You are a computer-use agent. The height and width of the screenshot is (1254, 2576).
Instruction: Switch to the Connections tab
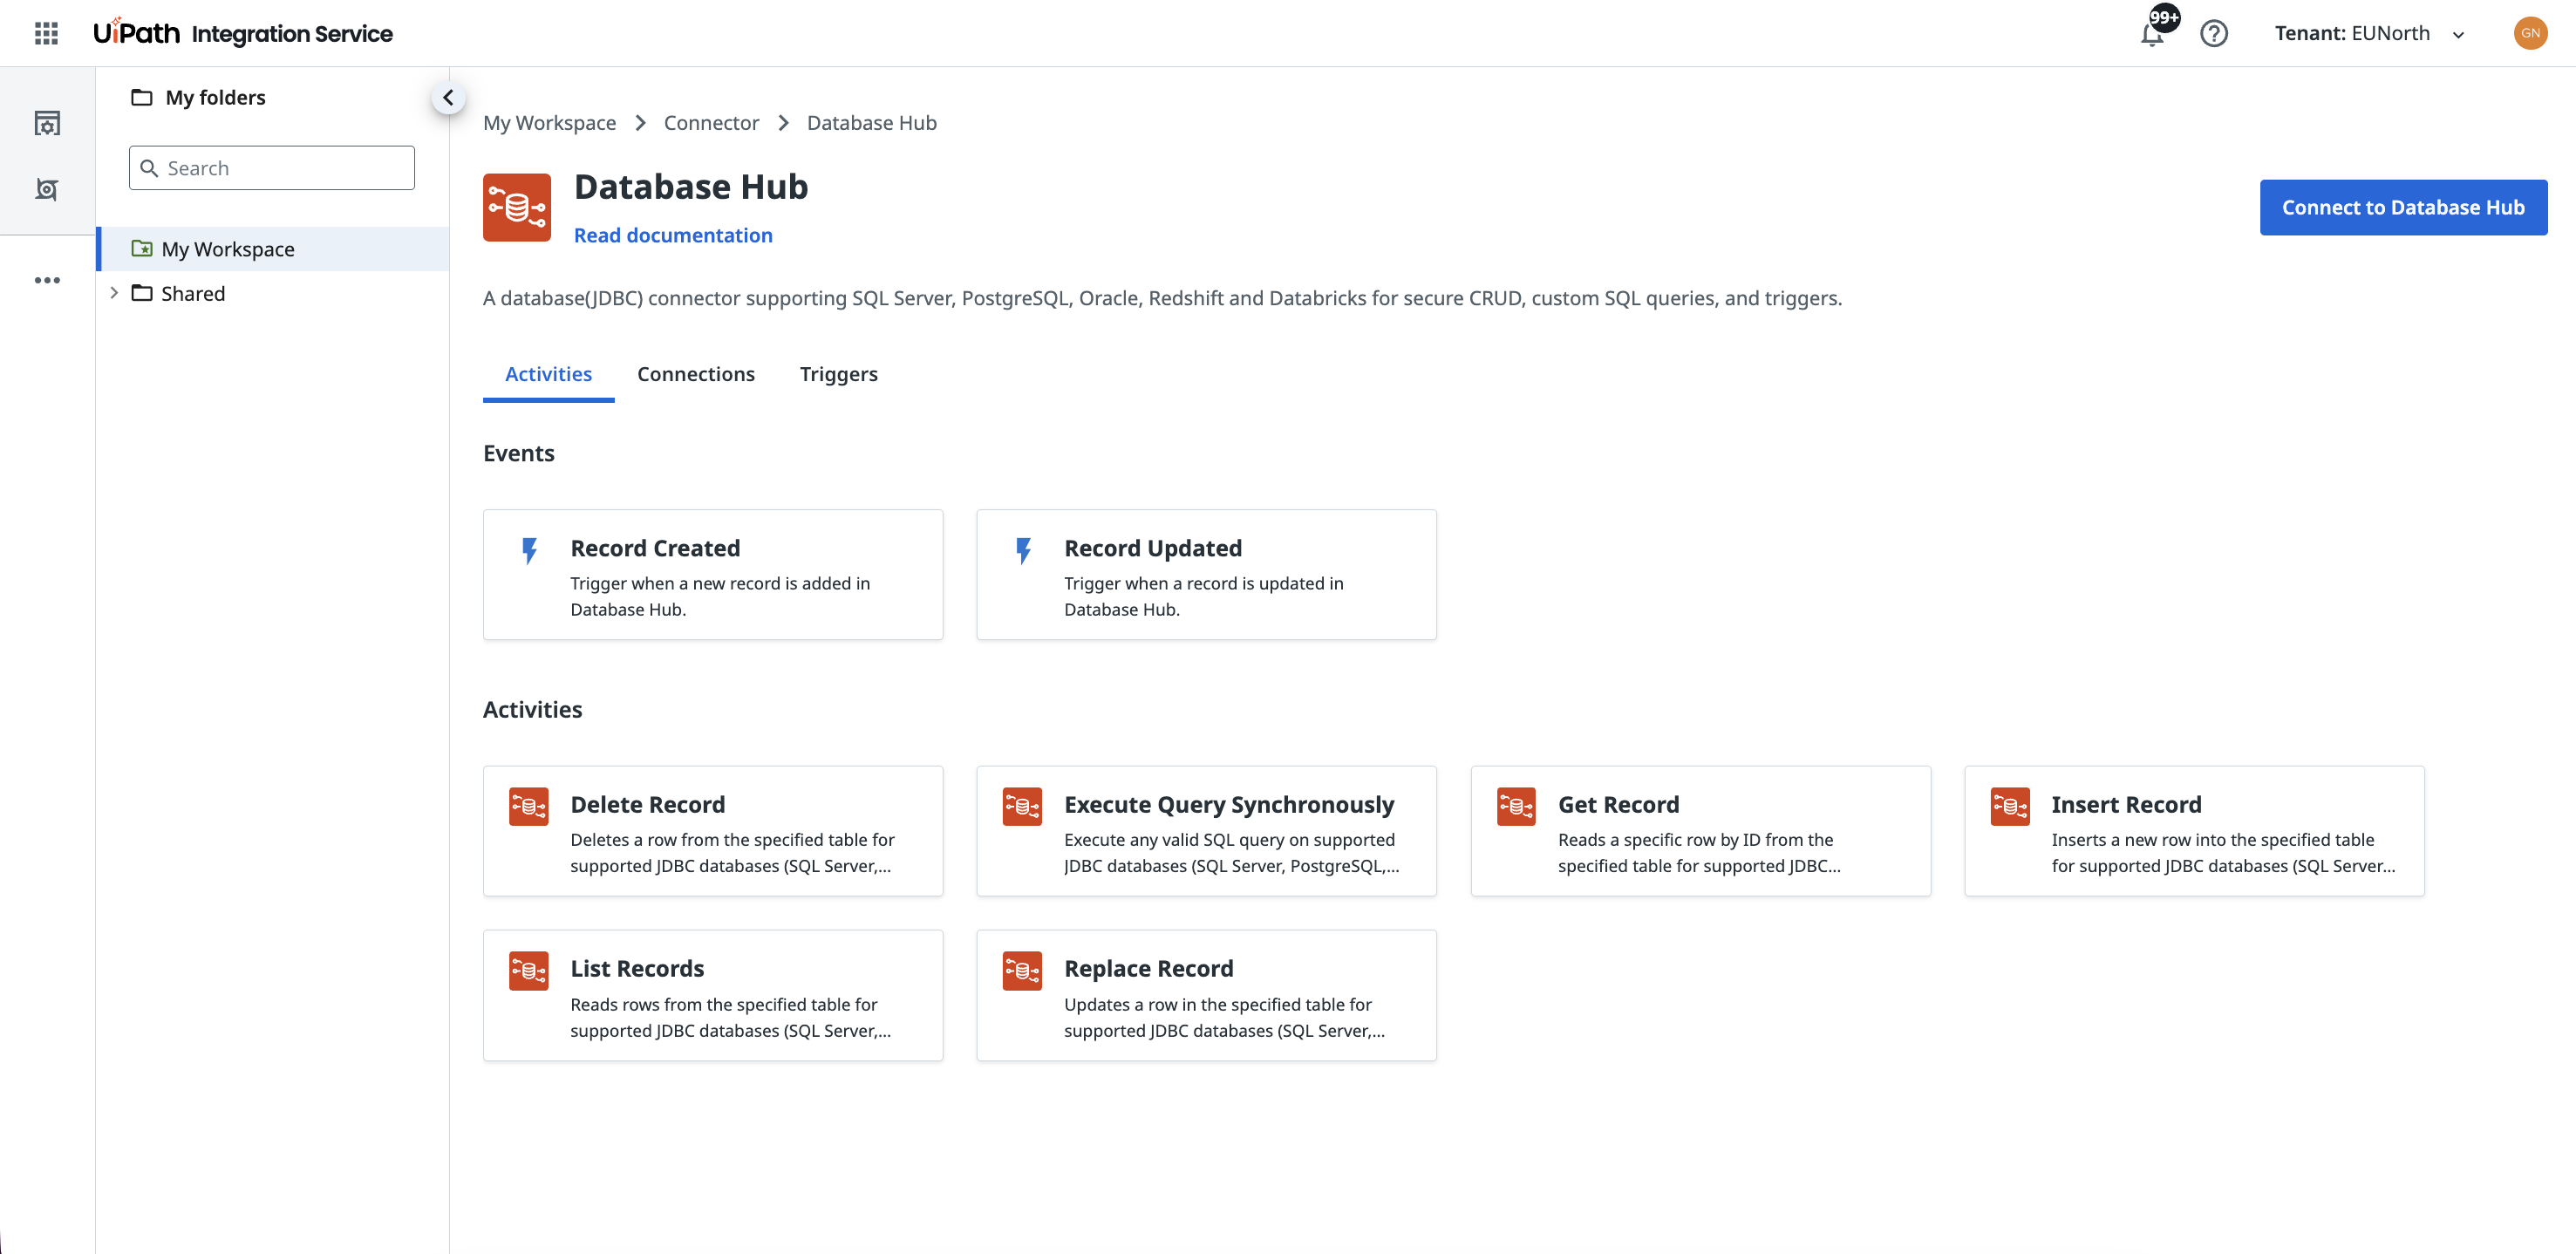(x=696, y=373)
